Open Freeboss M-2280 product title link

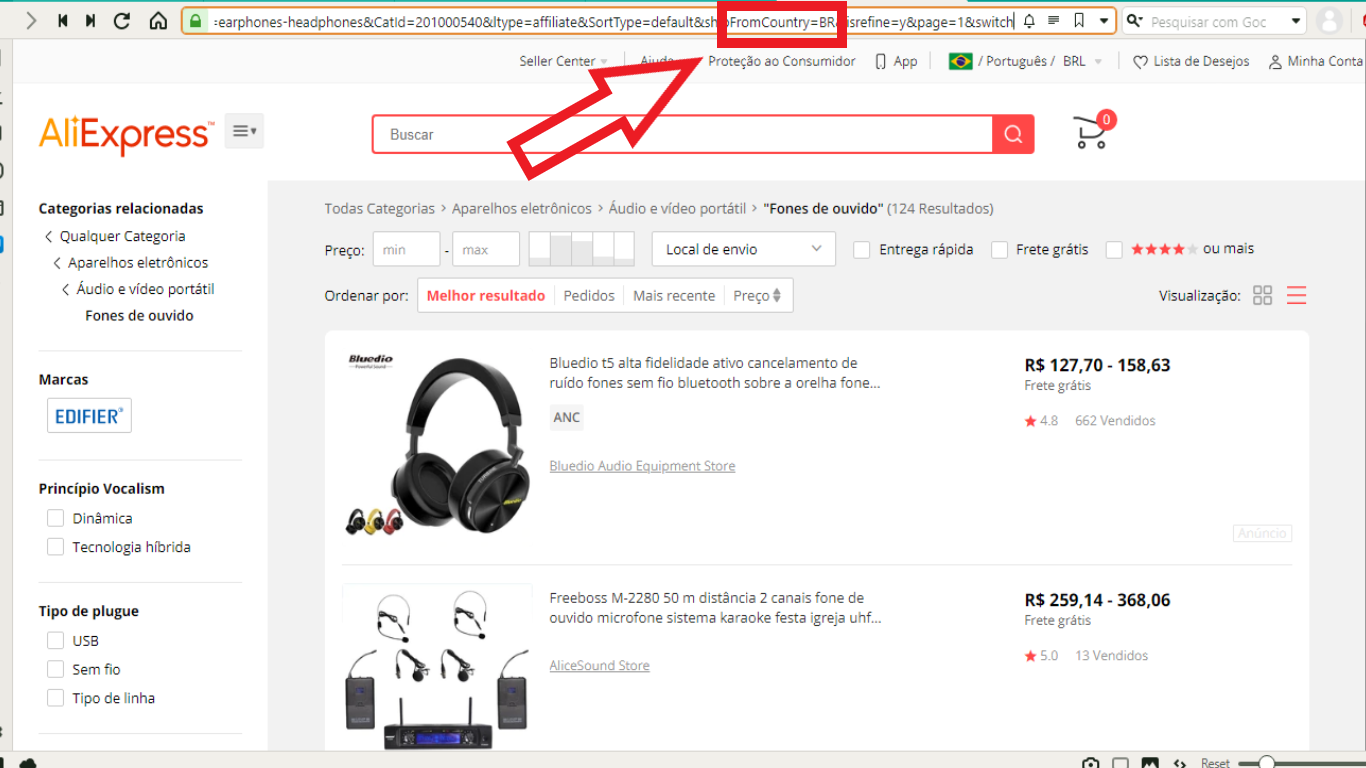(x=715, y=608)
